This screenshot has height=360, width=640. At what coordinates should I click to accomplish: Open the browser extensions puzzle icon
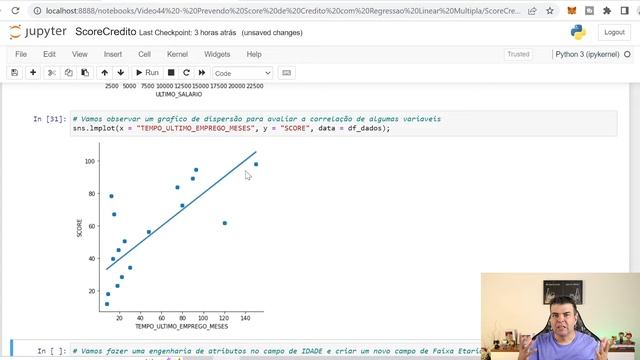coord(607,11)
